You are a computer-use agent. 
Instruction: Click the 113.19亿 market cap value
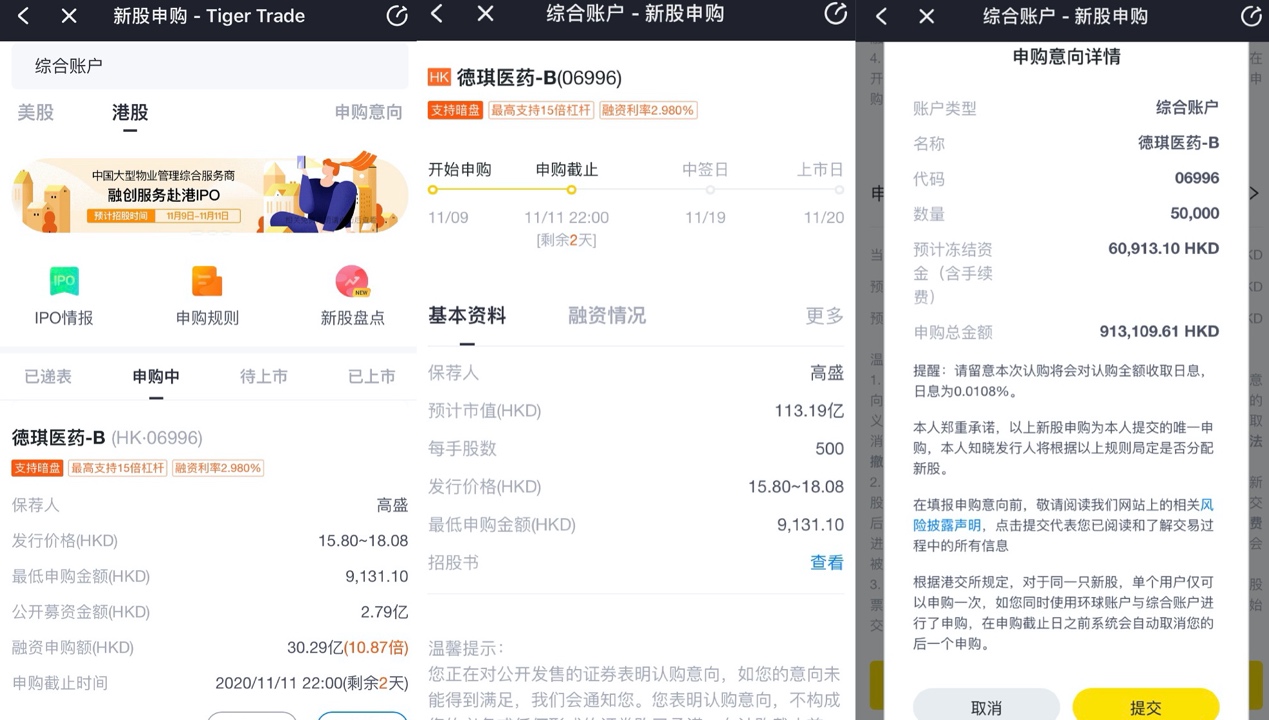click(x=809, y=411)
